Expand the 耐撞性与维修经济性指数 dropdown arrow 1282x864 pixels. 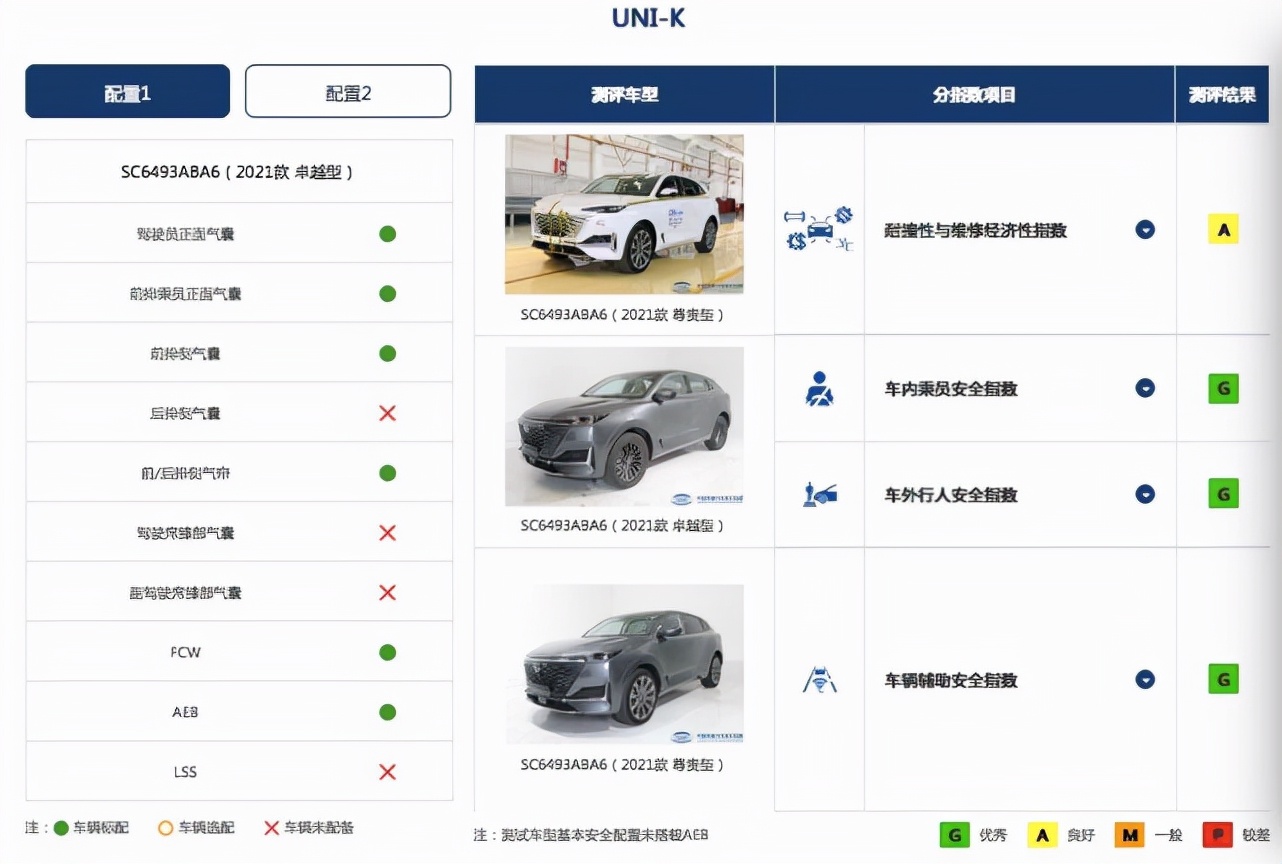click(x=1145, y=230)
